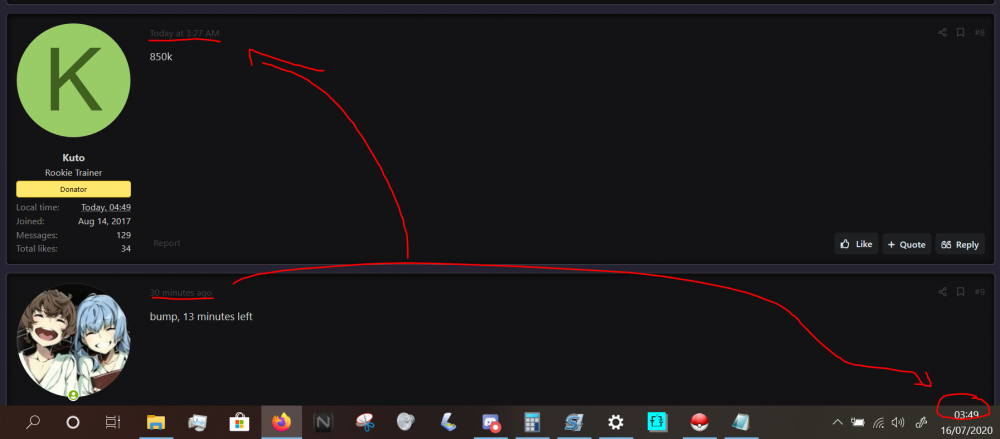Open the photo-stack app next to File Explorer
This screenshot has width=1000, height=439.
point(198,422)
